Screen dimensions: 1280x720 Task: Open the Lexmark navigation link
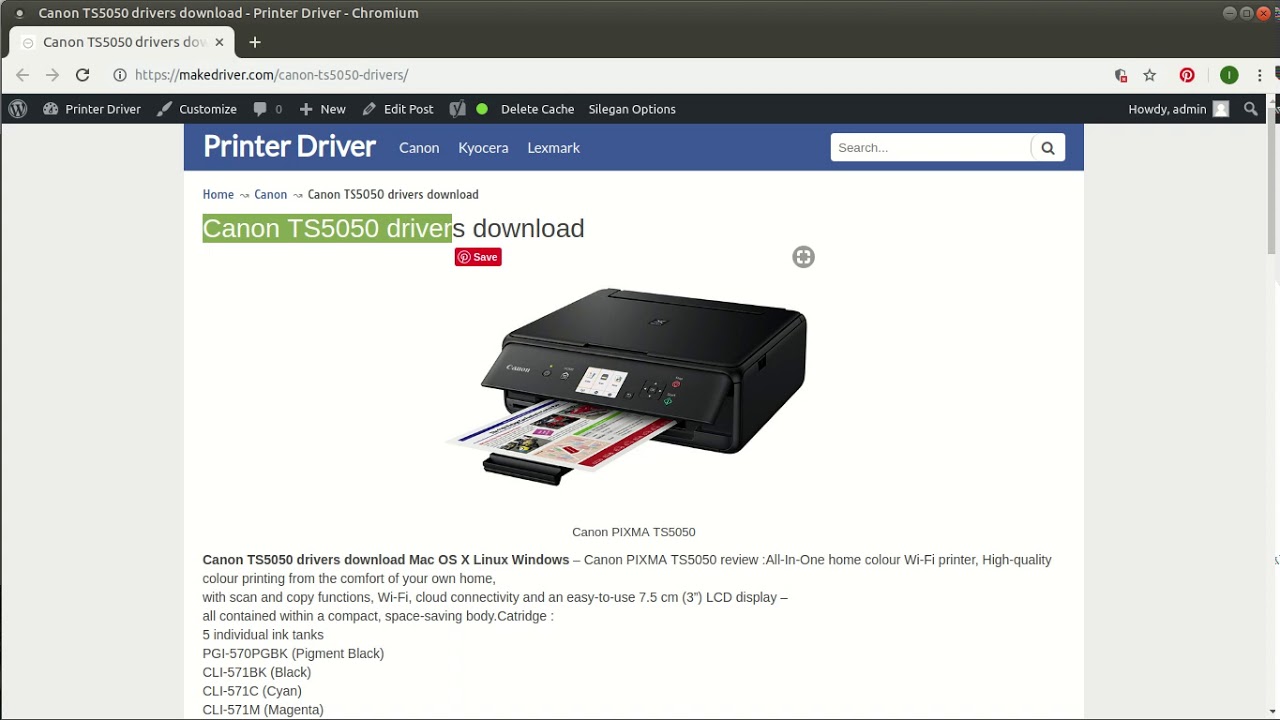pos(553,148)
